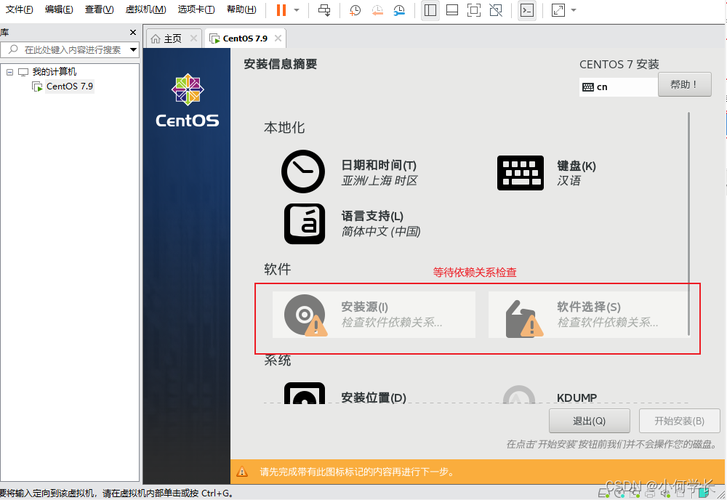
Task: Pause the virtual machine with the orange button
Action: tap(281, 10)
